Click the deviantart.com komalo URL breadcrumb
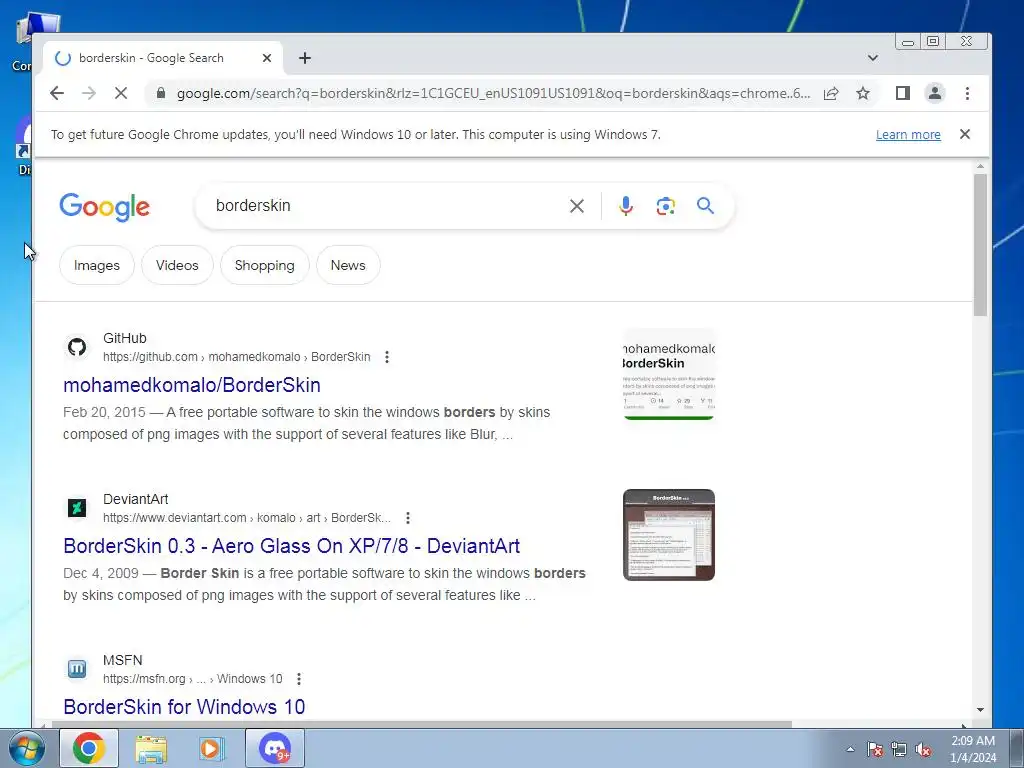Image resolution: width=1024 pixels, height=768 pixels. point(246,518)
